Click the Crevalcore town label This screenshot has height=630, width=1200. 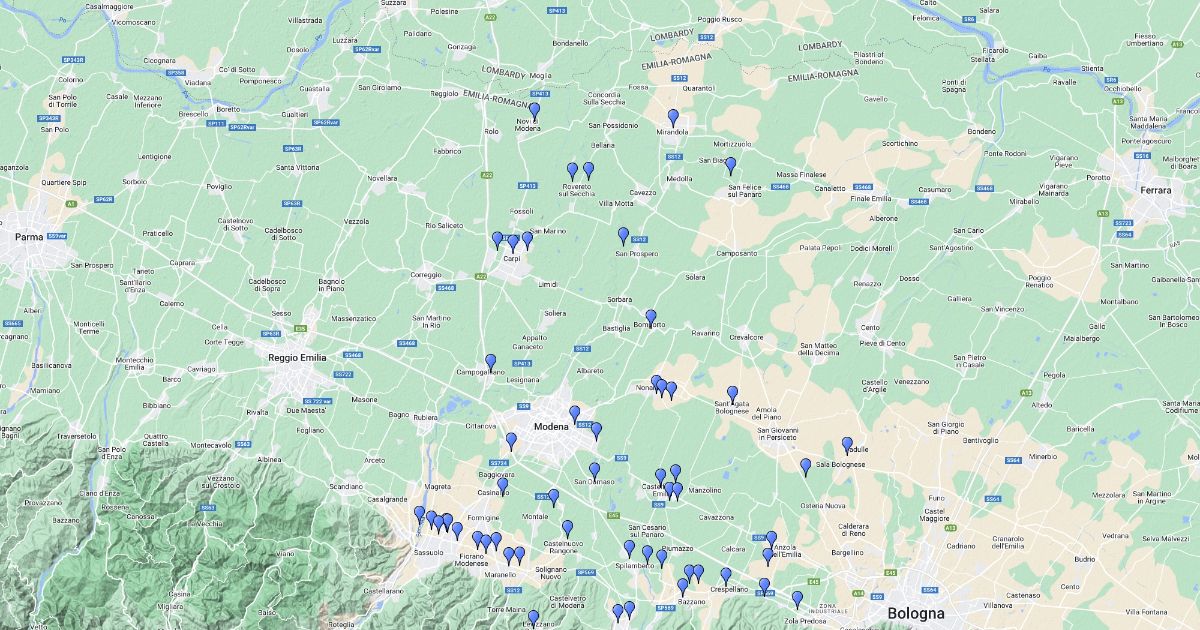[746, 337]
